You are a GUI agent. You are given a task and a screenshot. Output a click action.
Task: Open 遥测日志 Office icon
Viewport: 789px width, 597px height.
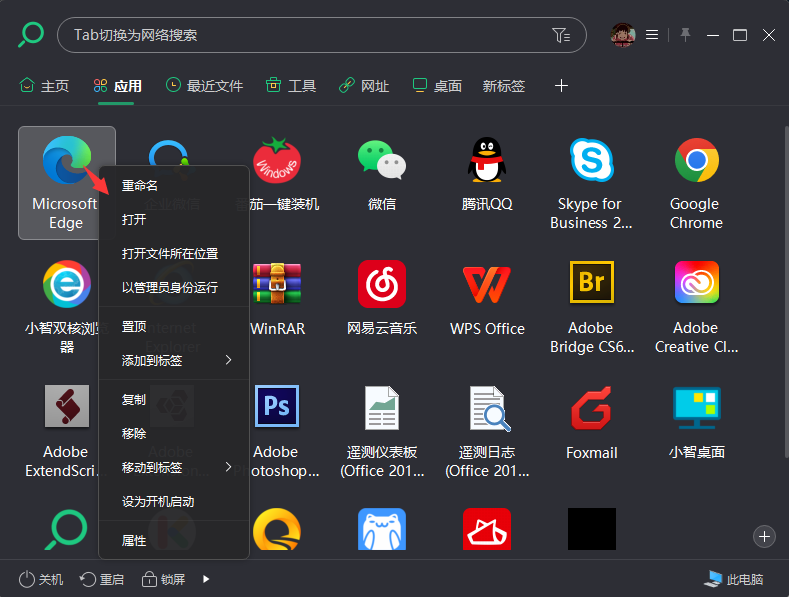pos(490,409)
